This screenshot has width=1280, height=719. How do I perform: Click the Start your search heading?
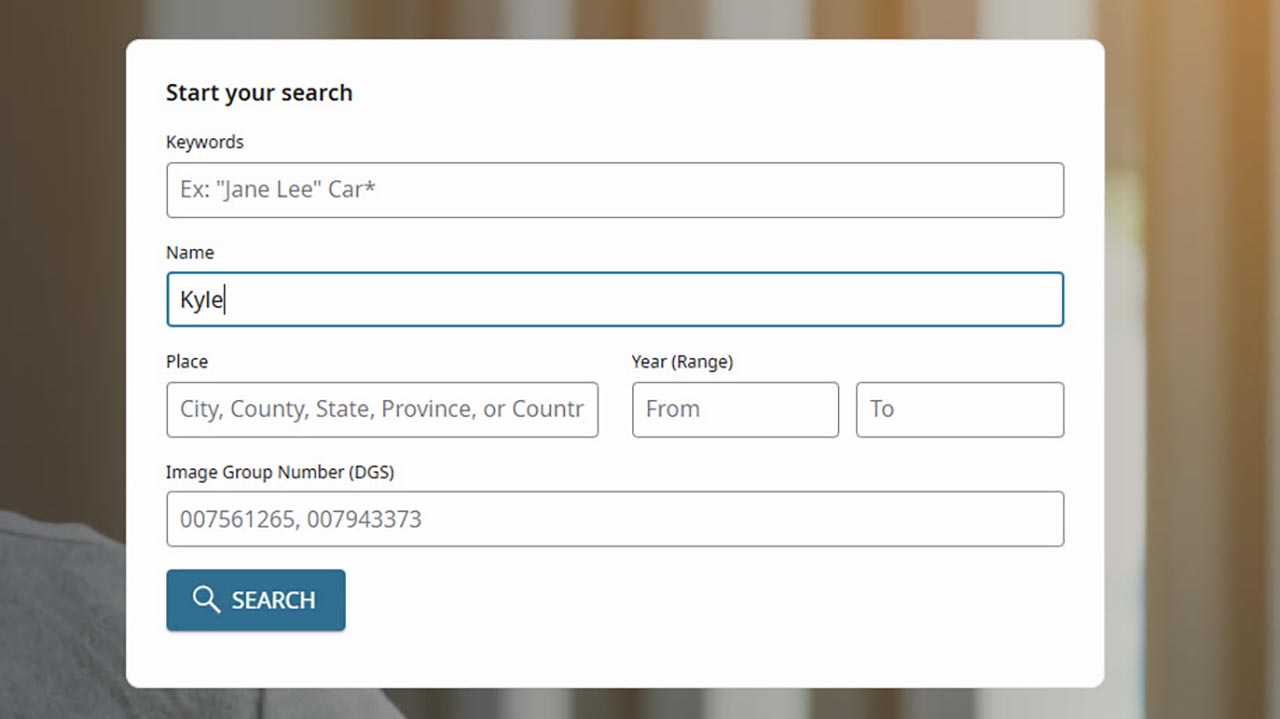coord(259,93)
